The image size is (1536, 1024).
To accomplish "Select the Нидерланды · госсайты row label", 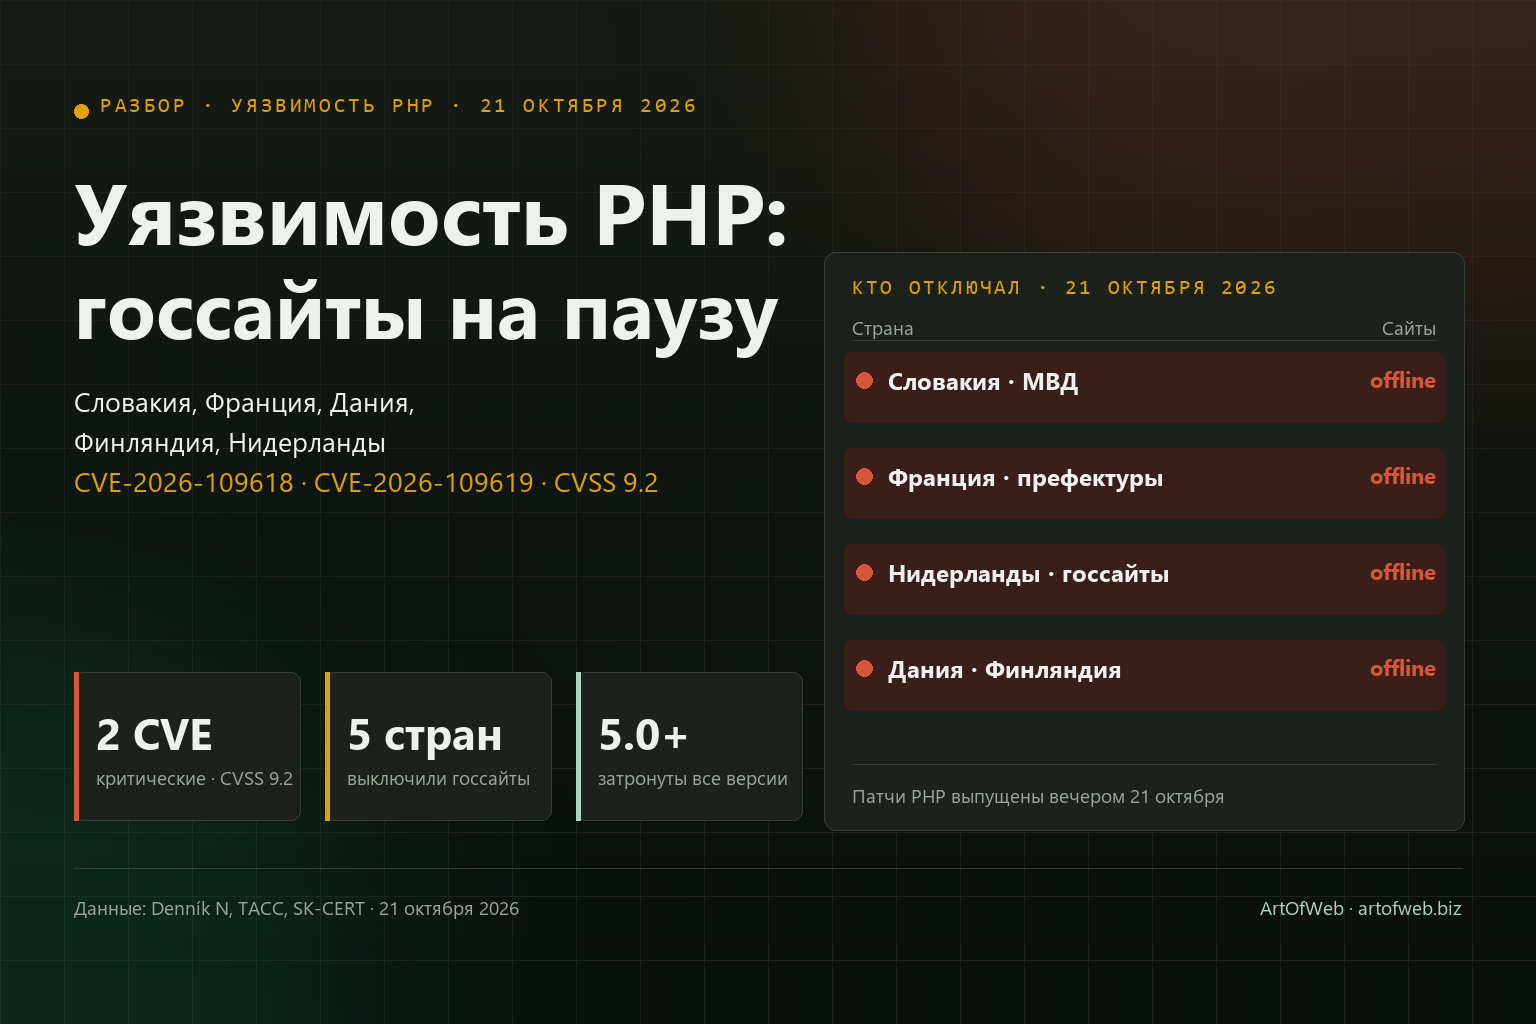I will click(x=1028, y=574).
